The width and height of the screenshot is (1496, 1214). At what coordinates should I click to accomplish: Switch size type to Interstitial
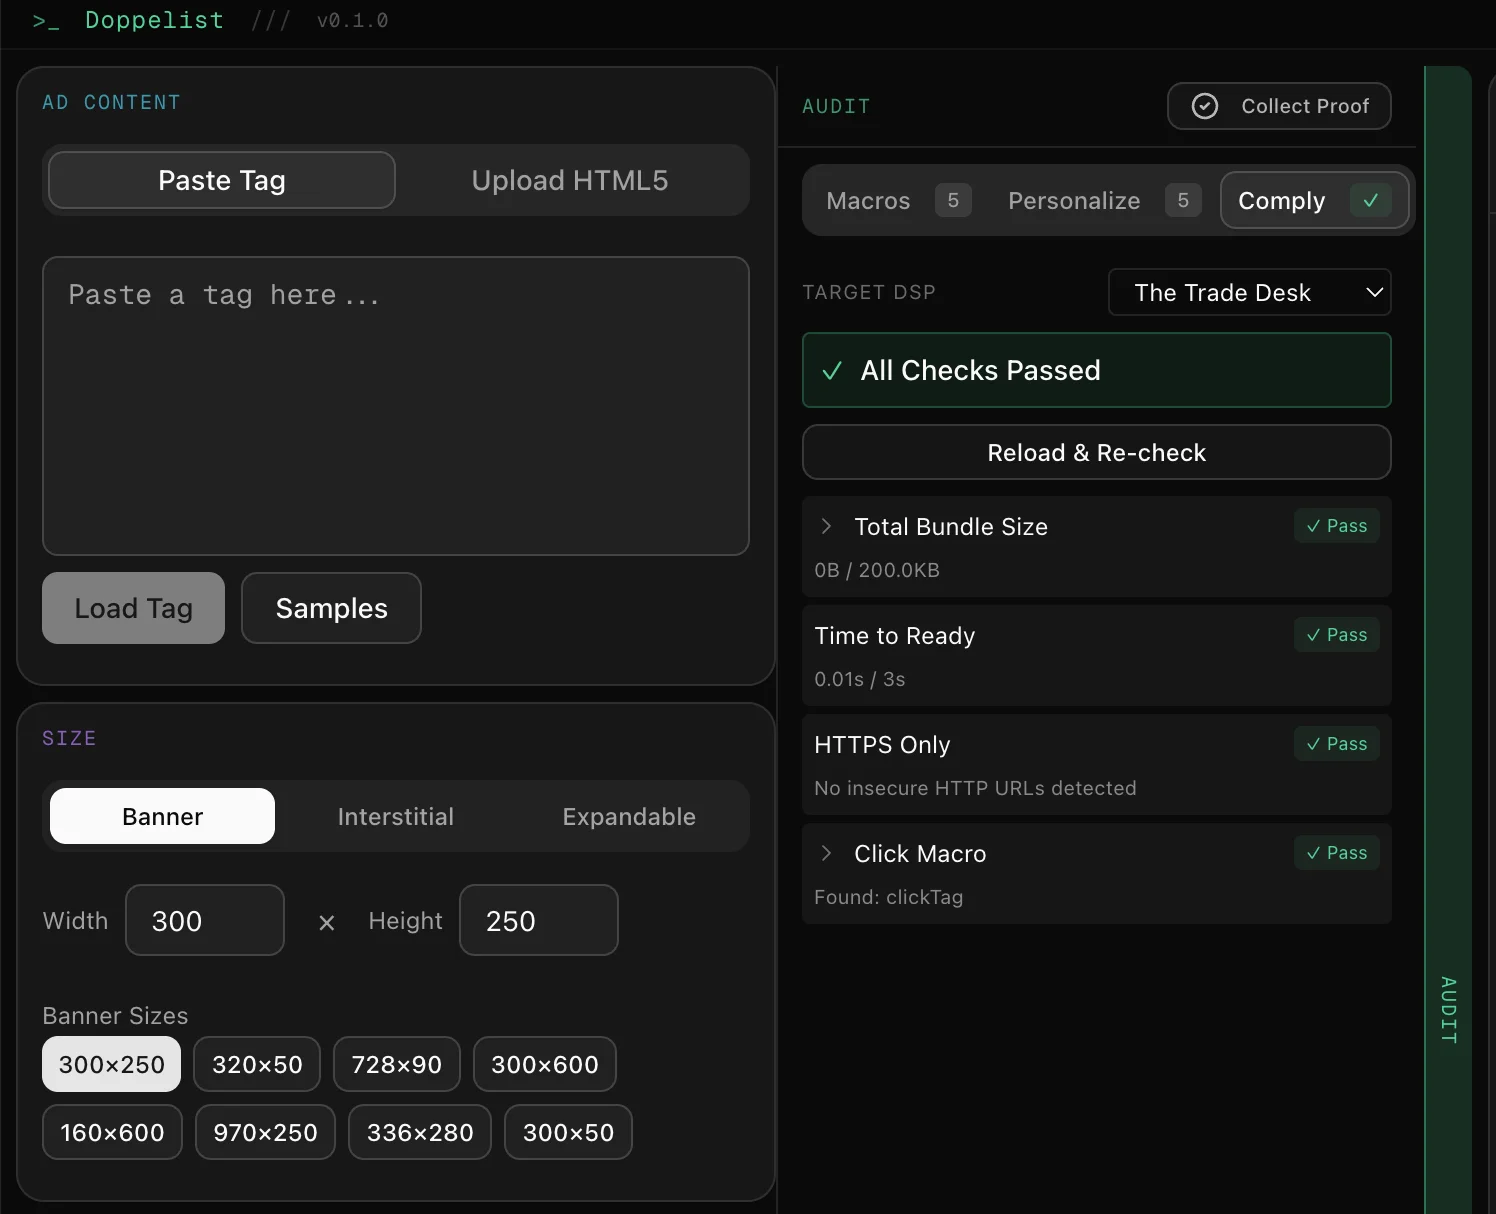395,817
